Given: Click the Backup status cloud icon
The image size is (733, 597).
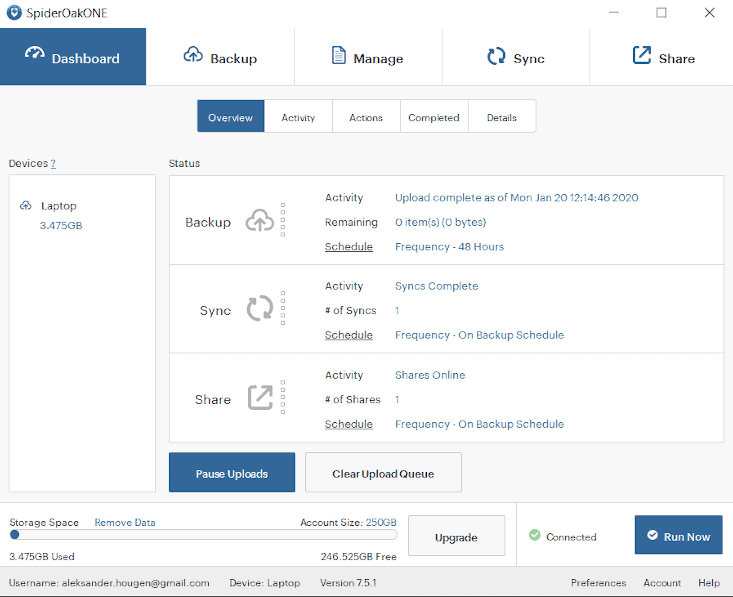Looking at the screenshot, I should click(x=260, y=220).
